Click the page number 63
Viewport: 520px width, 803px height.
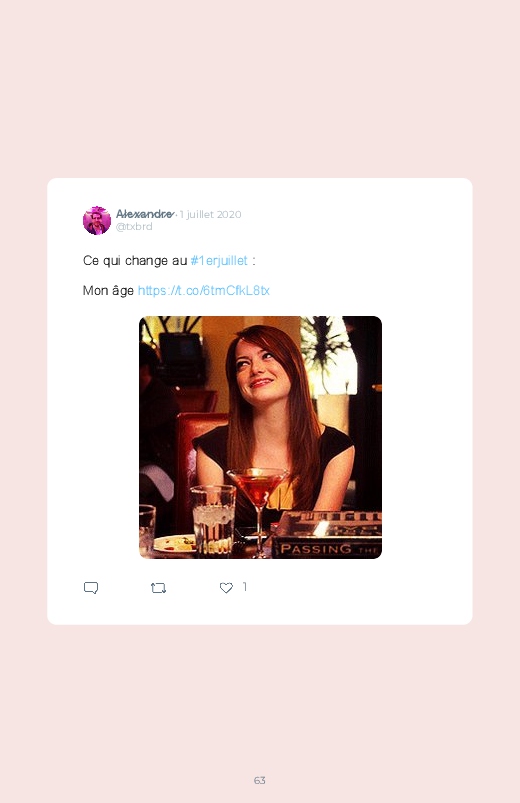(260, 780)
